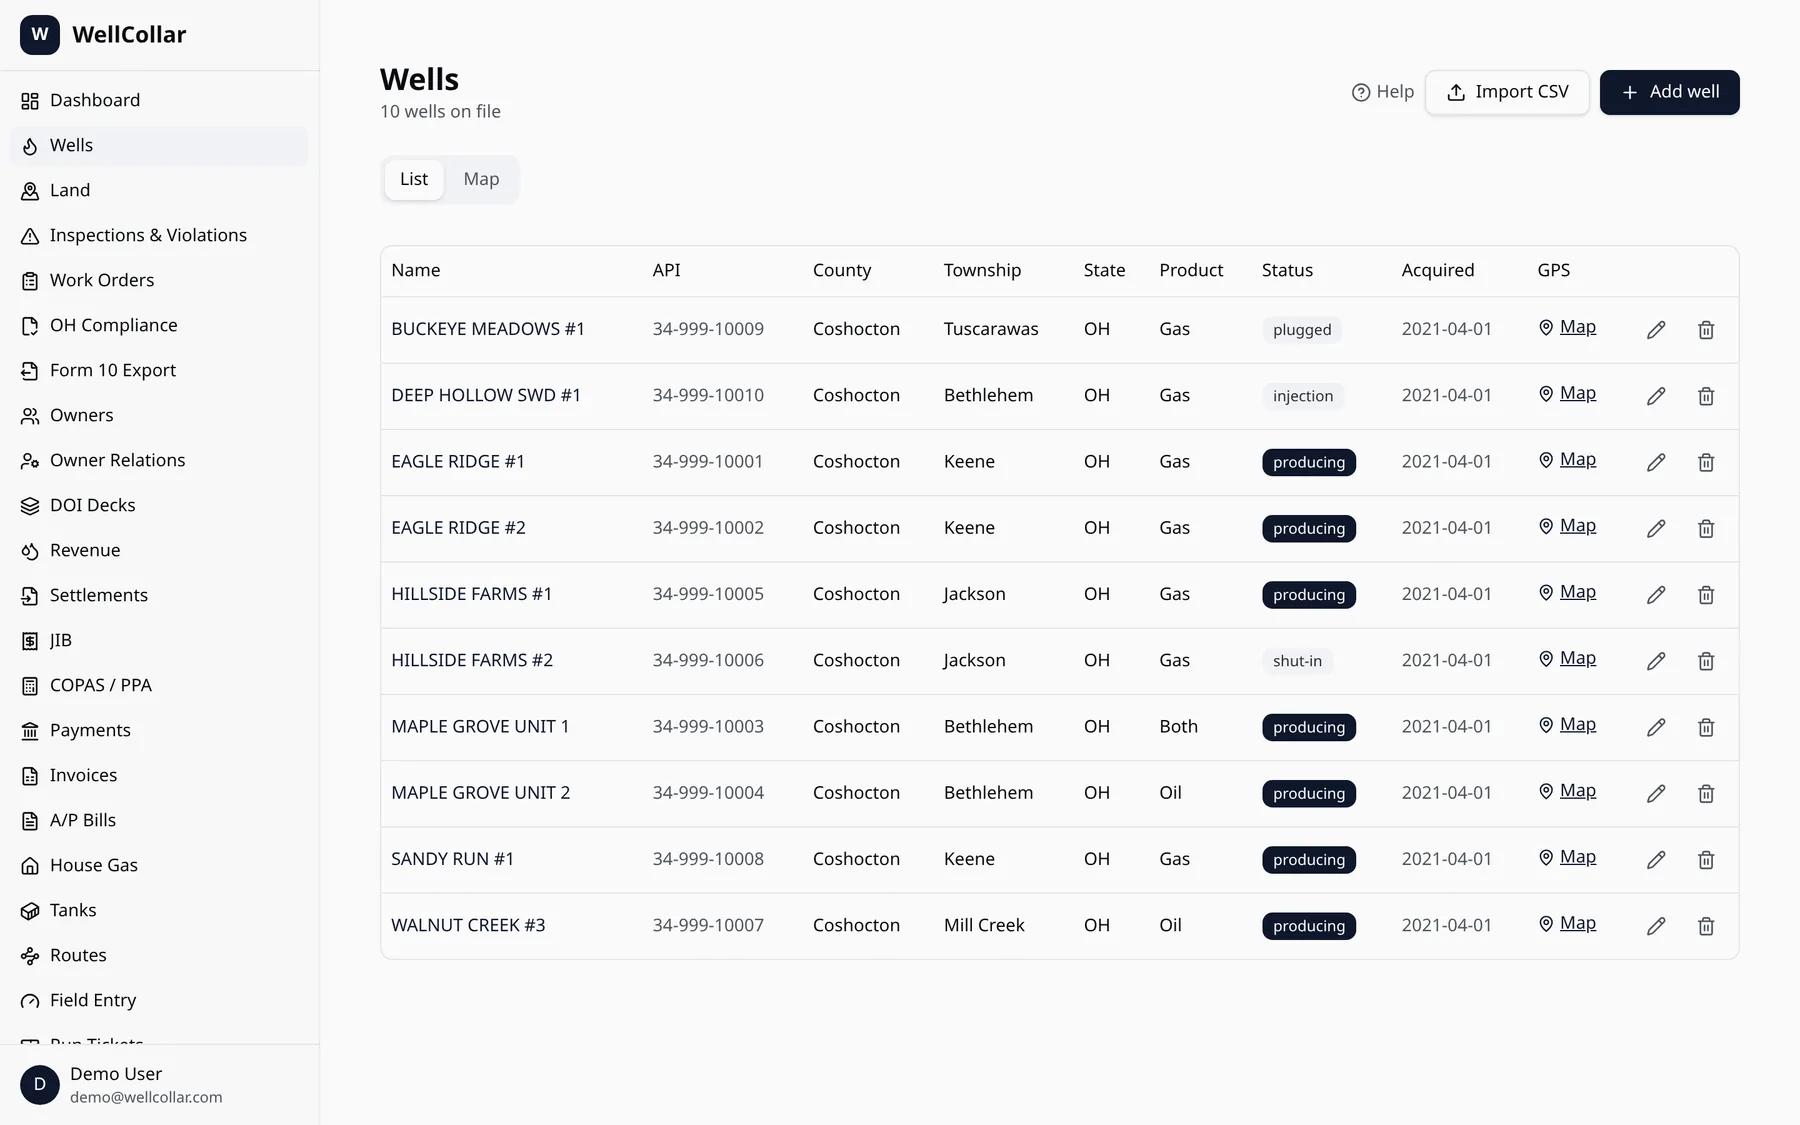The height and width of the screenshot is (1125, 1800).
Task: Edit SANDY RUN #1 pencil icon
Action: (1656, 860)
